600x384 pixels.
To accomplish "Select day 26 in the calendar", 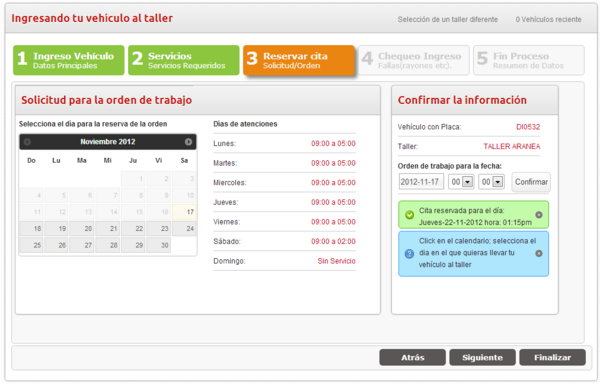I will point(57,245).
